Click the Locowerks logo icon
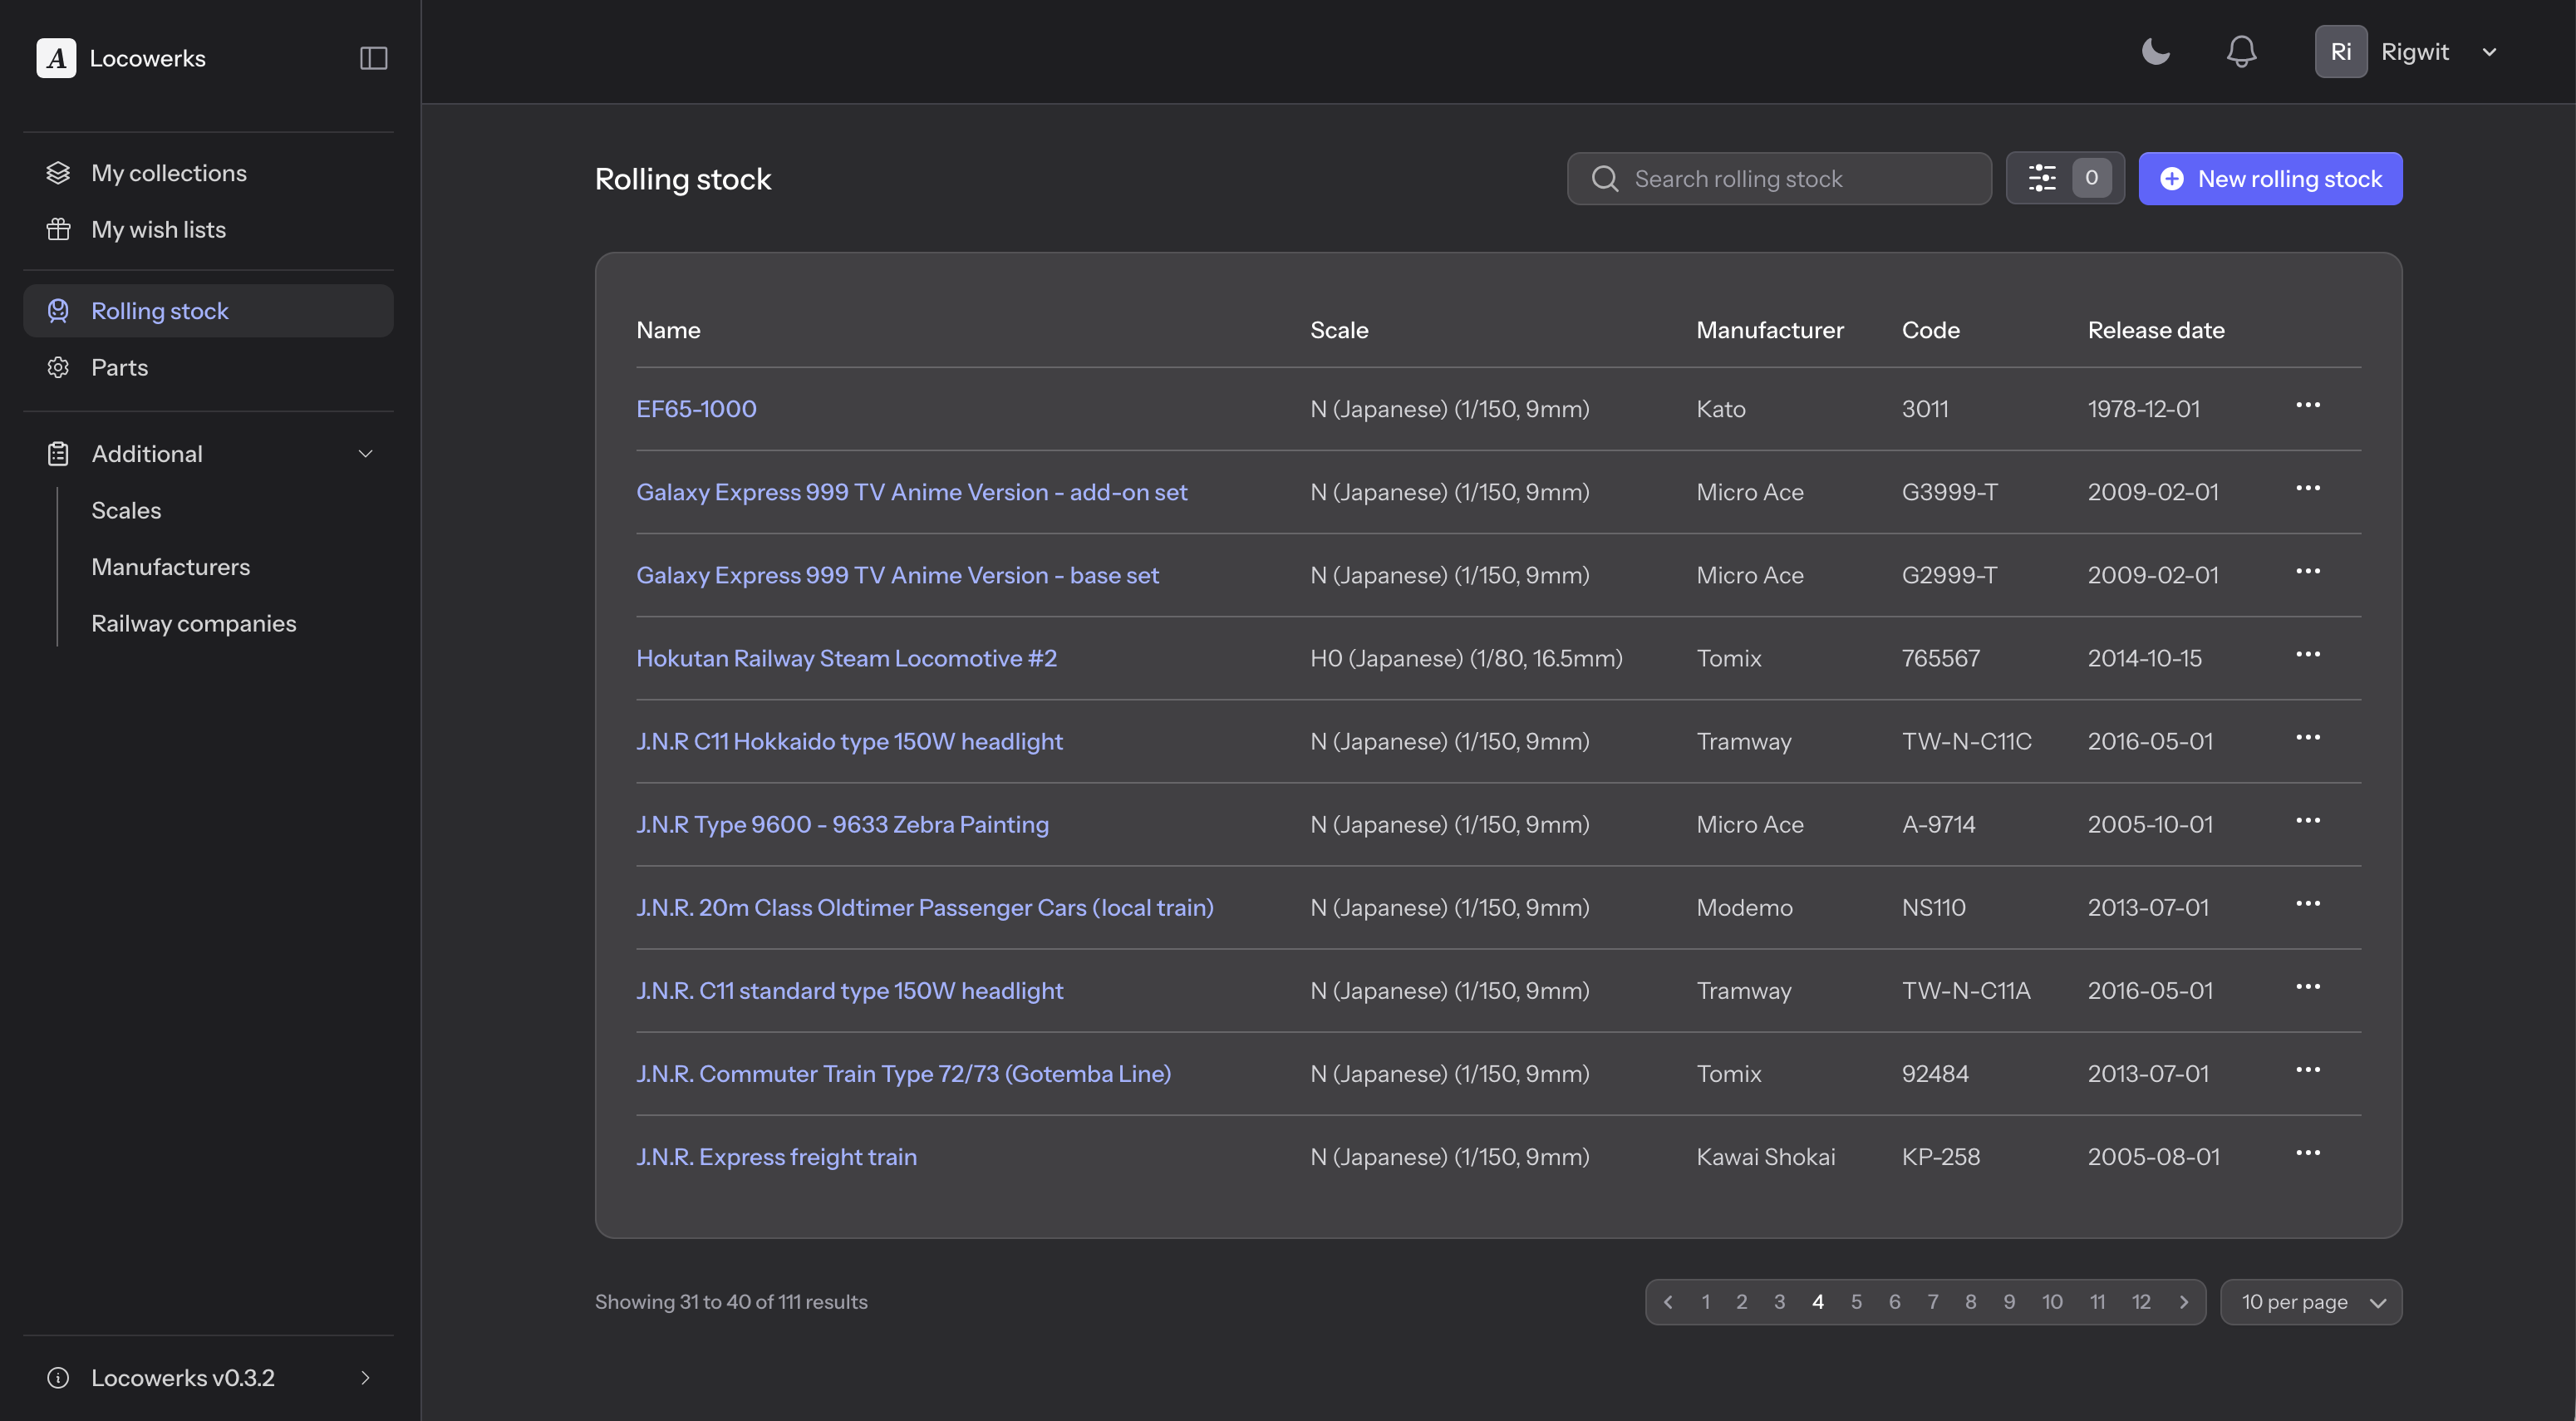 pos(56,58)
